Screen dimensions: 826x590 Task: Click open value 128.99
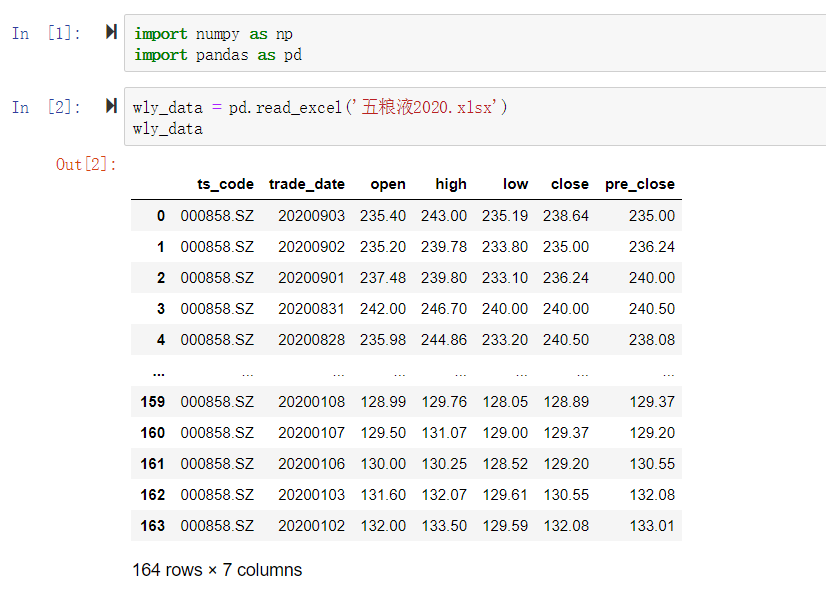click(x=383, y=402)
